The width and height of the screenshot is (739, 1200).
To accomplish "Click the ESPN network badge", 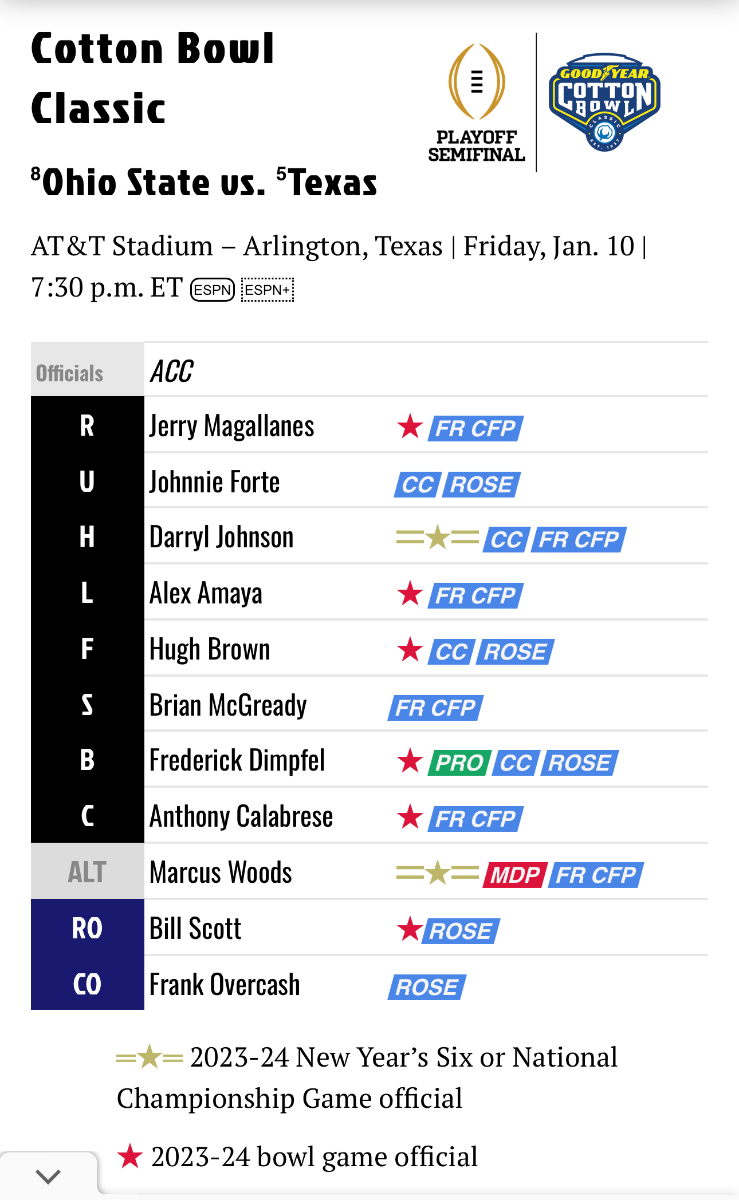I will click(x=212, y=290).
